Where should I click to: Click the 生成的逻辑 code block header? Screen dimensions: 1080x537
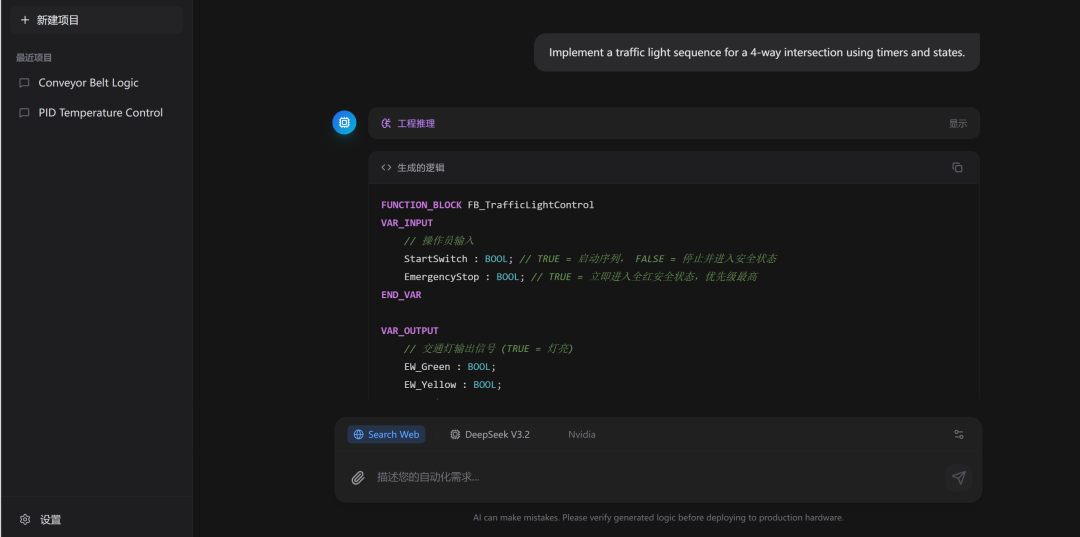420,168
